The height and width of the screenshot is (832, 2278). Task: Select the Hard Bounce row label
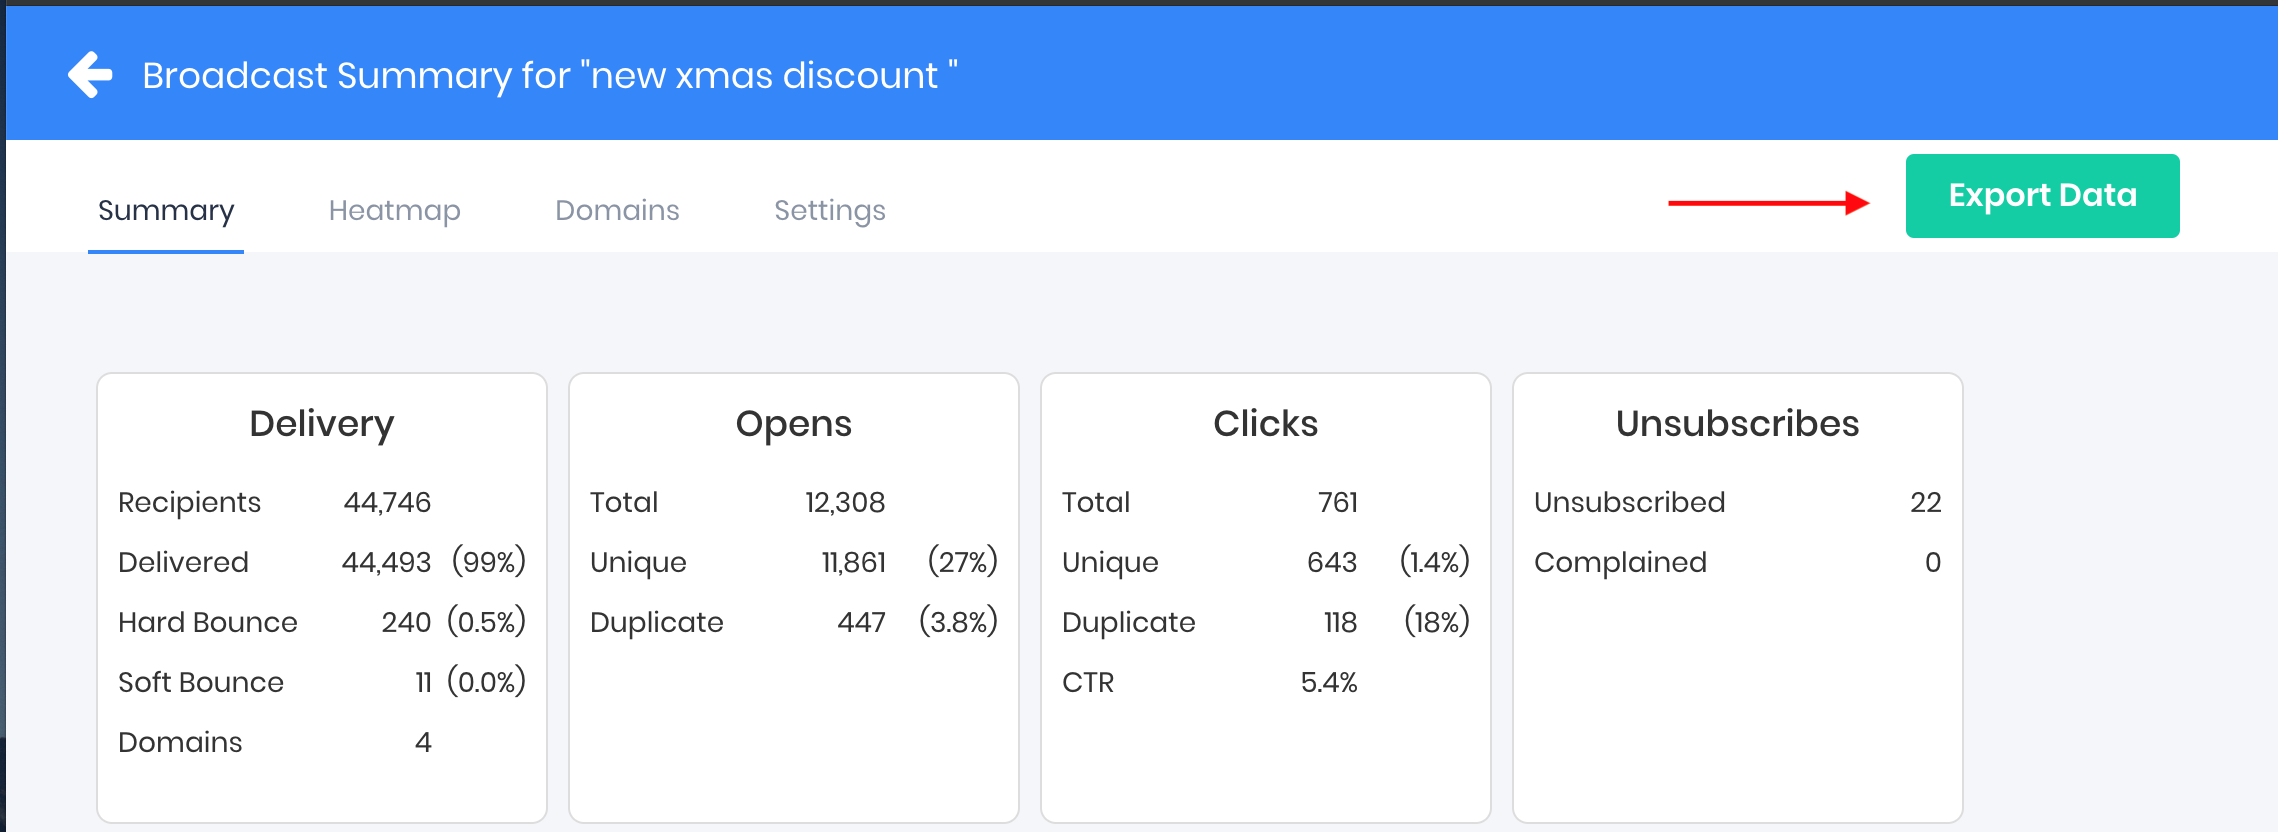coord(208,622)
